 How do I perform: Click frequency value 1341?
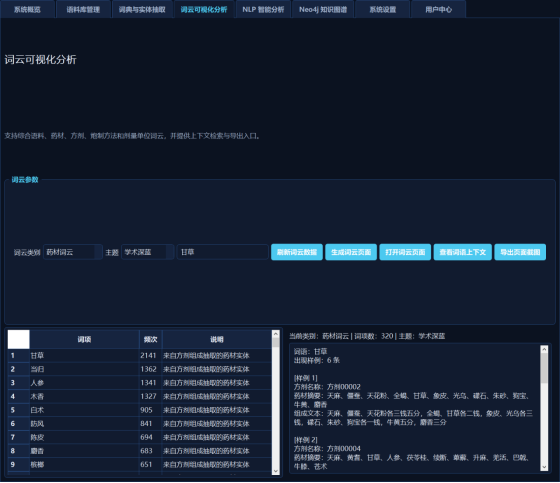[x=150, y=383]
